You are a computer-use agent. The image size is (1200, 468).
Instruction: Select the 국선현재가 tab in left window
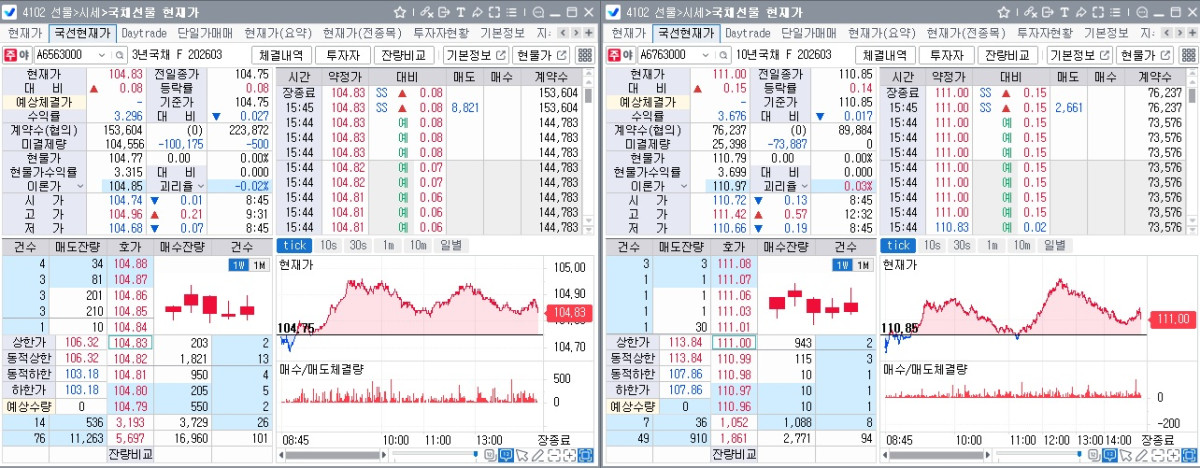pyautogui.click(x=82, y=33)
